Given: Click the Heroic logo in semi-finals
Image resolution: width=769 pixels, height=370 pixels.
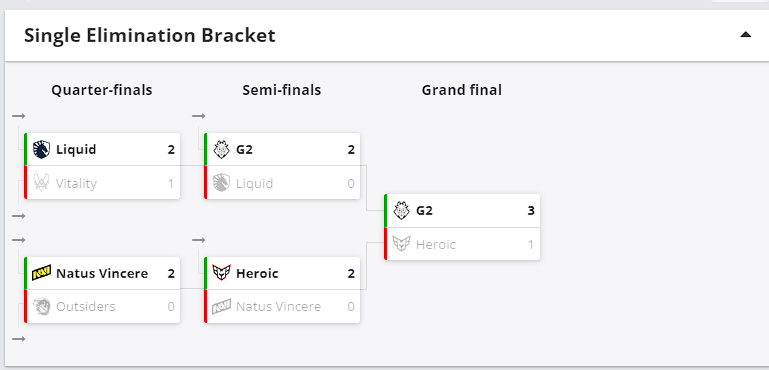Looking at the screenshot, I should click(221, 273).
